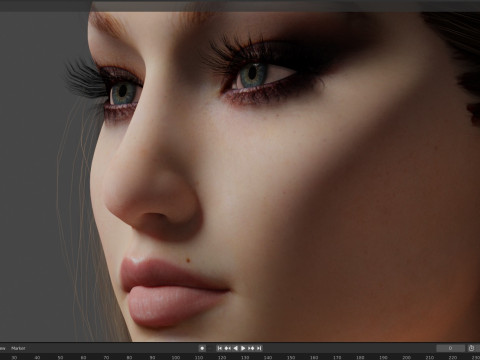Image resolution: width=480 pixels, height=360 pixels.
Task: Play the animation forward
Action: [x=243, y=348]
